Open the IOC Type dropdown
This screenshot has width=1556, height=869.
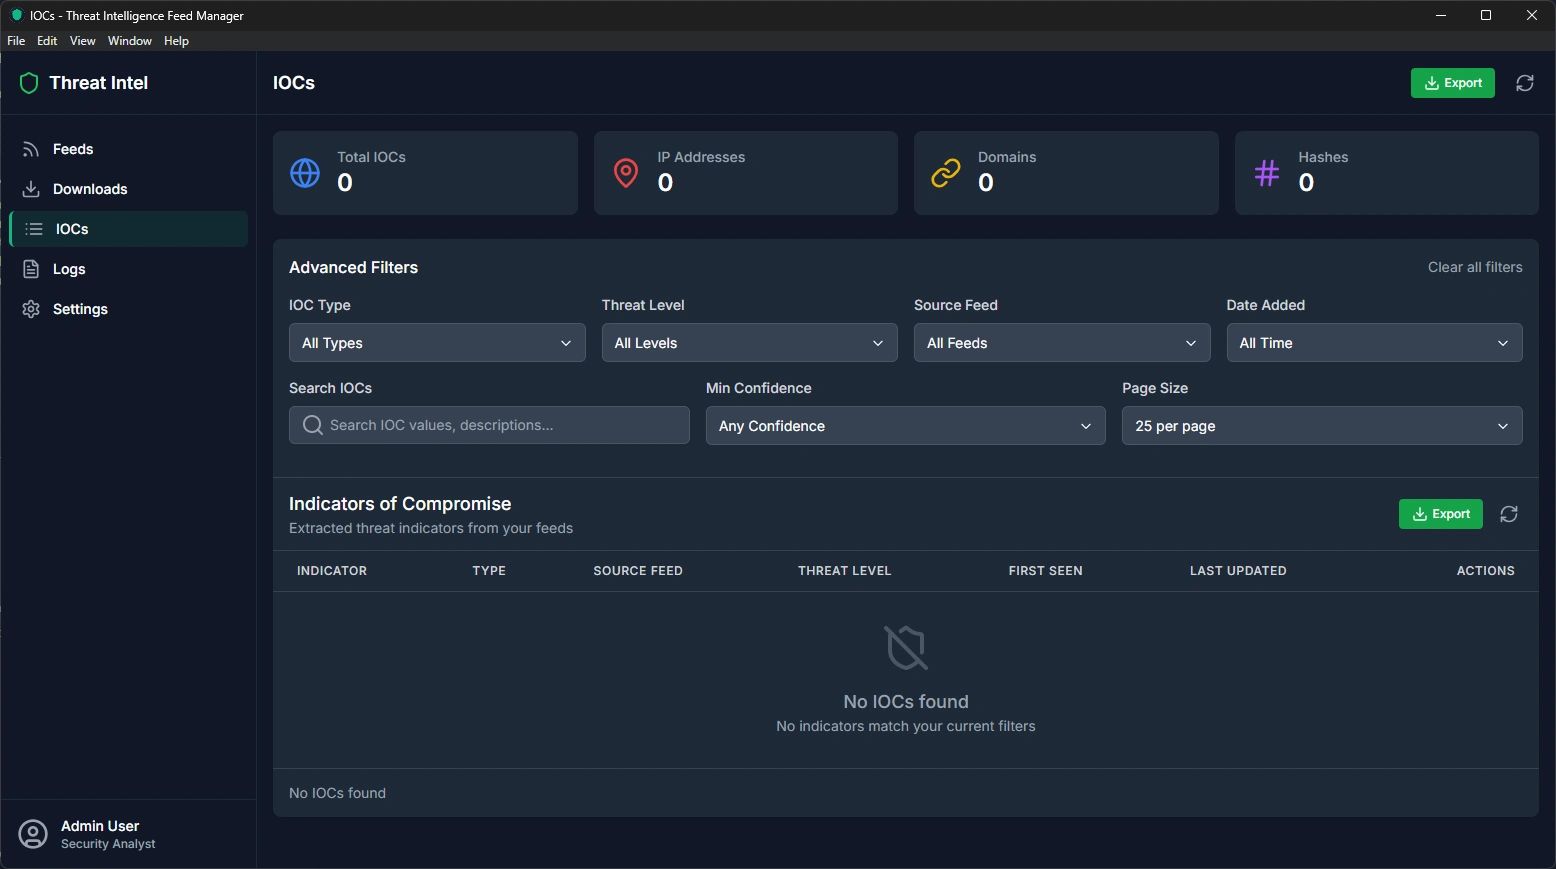[x=437, y=343]
